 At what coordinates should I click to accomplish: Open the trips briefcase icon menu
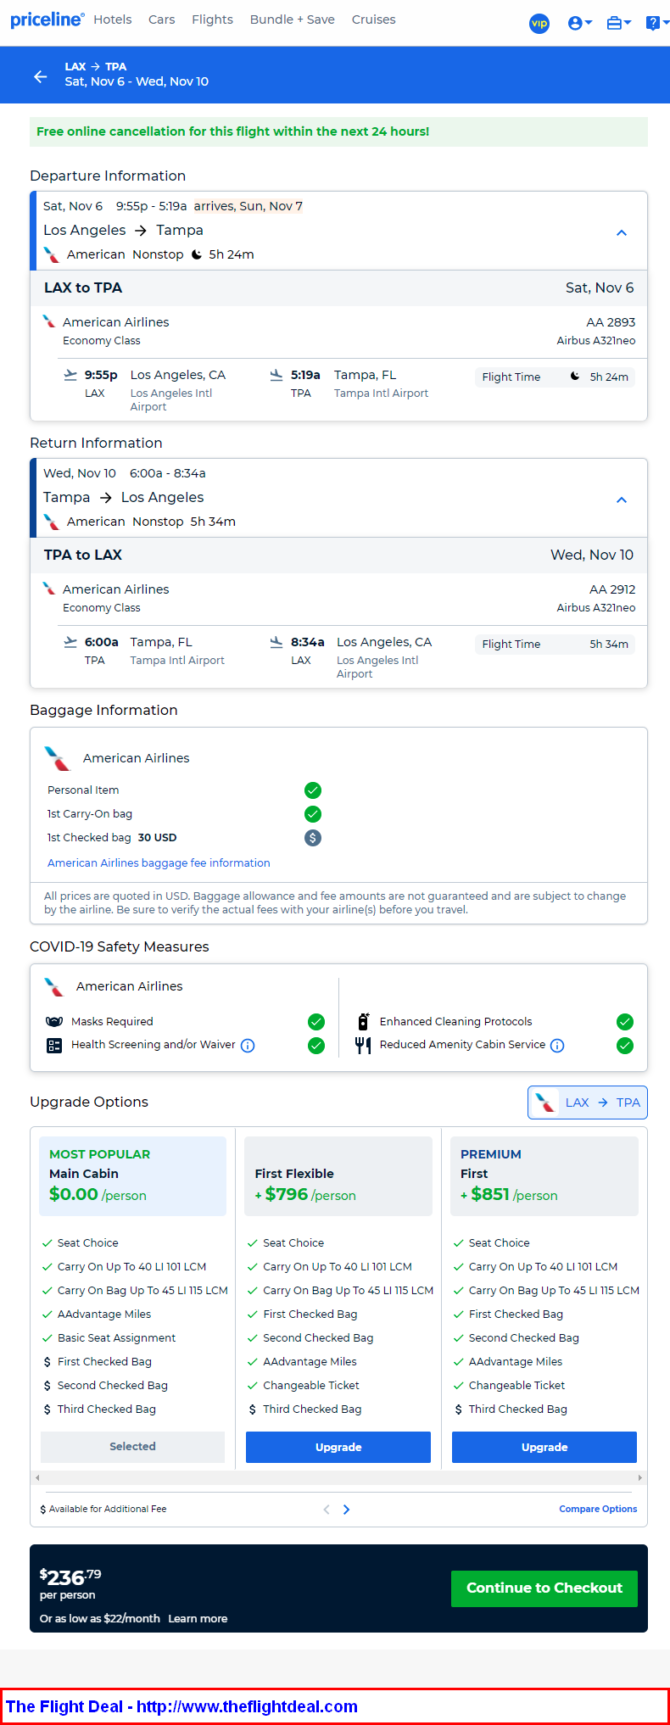(x=619, y=23)
